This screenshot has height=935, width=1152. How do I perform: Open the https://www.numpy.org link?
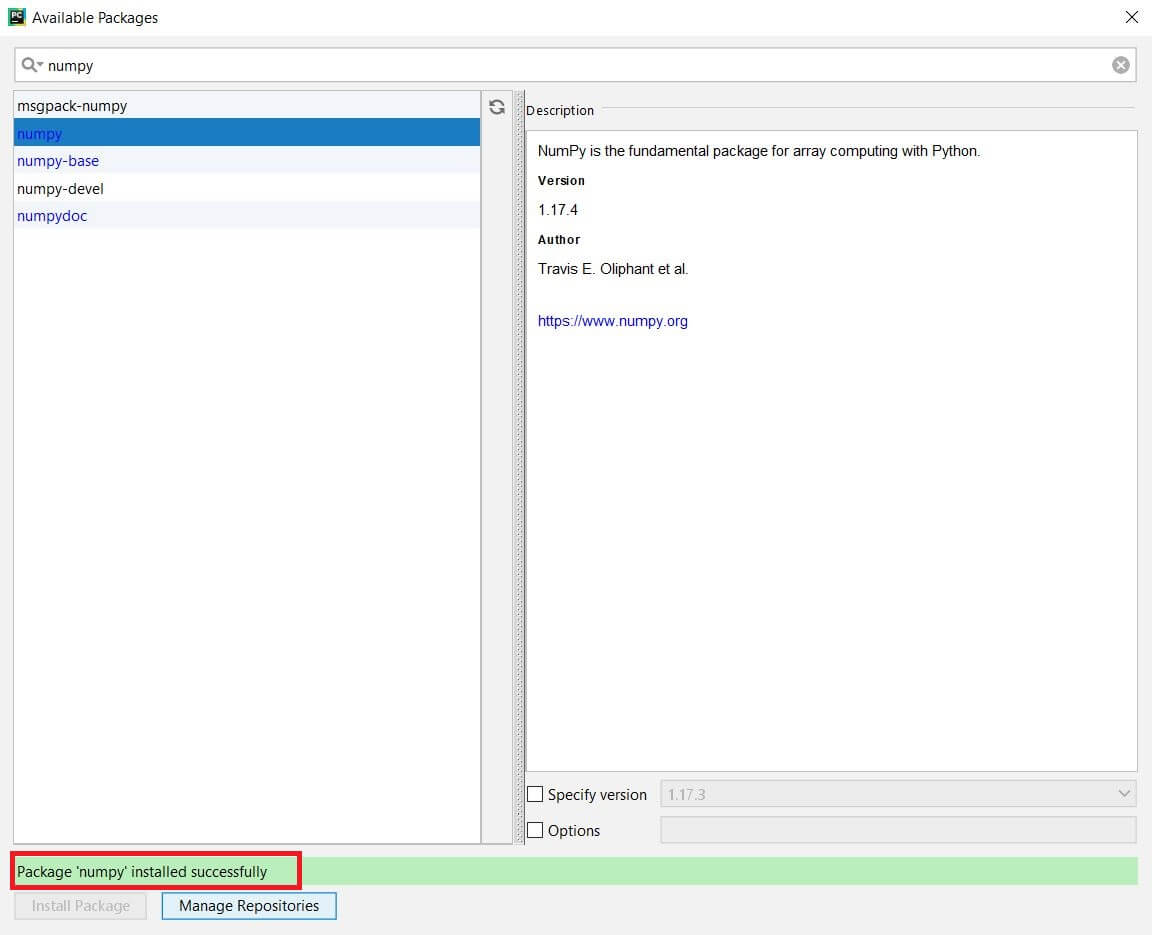[x=613, y=321]
